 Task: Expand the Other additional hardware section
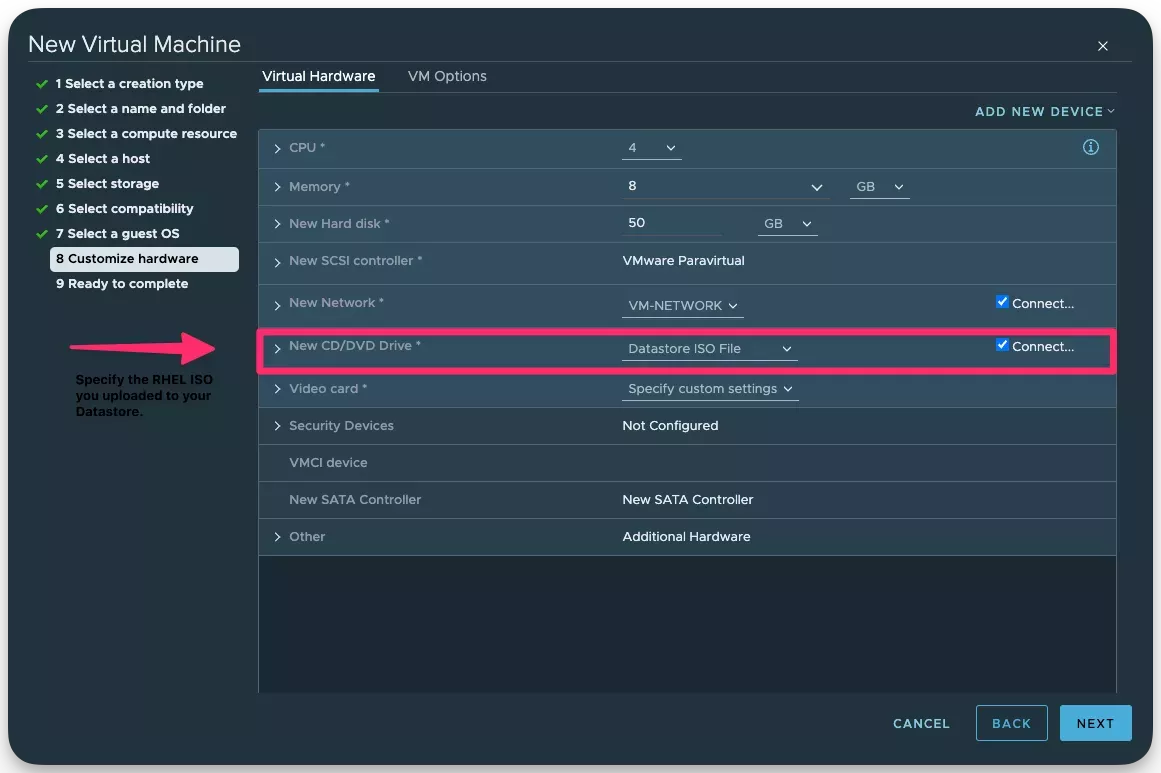(x=277, y=536)
